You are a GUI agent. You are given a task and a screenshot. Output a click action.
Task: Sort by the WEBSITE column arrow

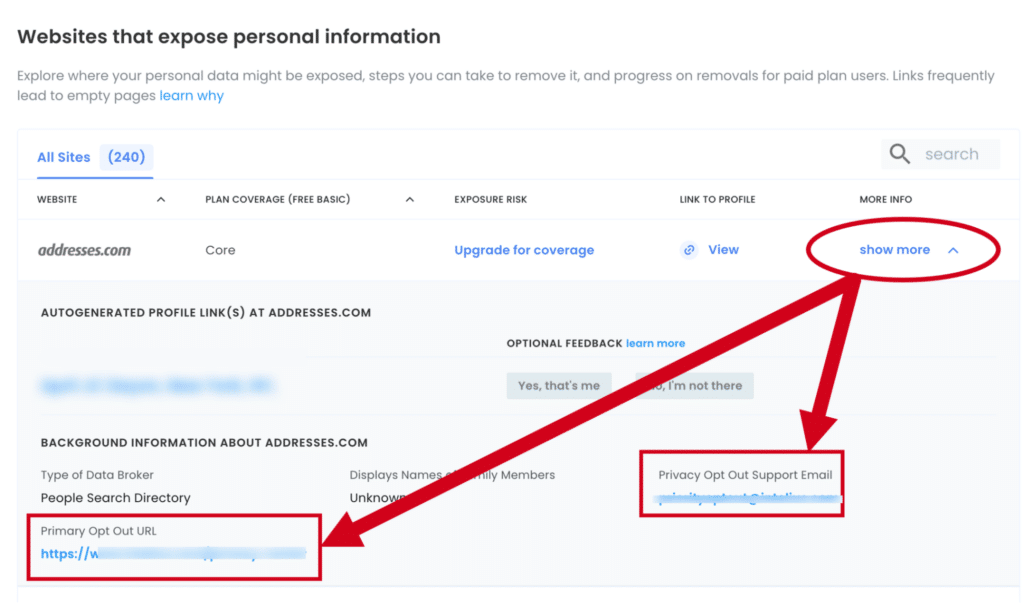click(161, 199)
